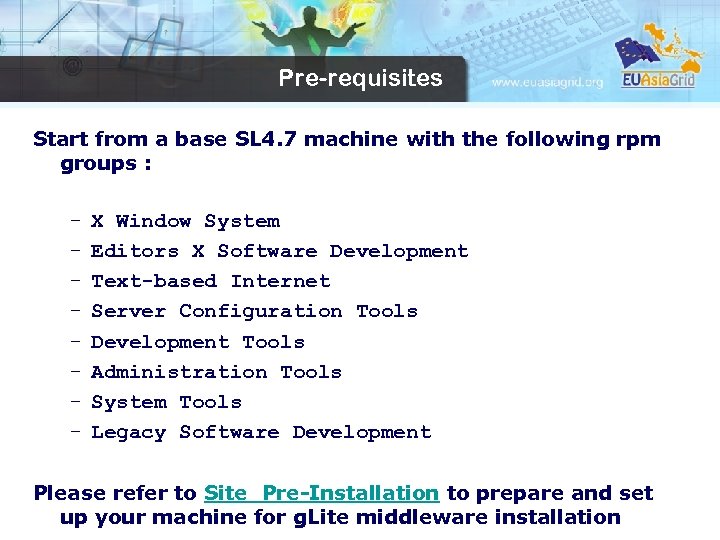Click the 'Administration Tools' list item
Image resolution: width=720 pixels, height=540 pixels.
(x=216, y=372)
